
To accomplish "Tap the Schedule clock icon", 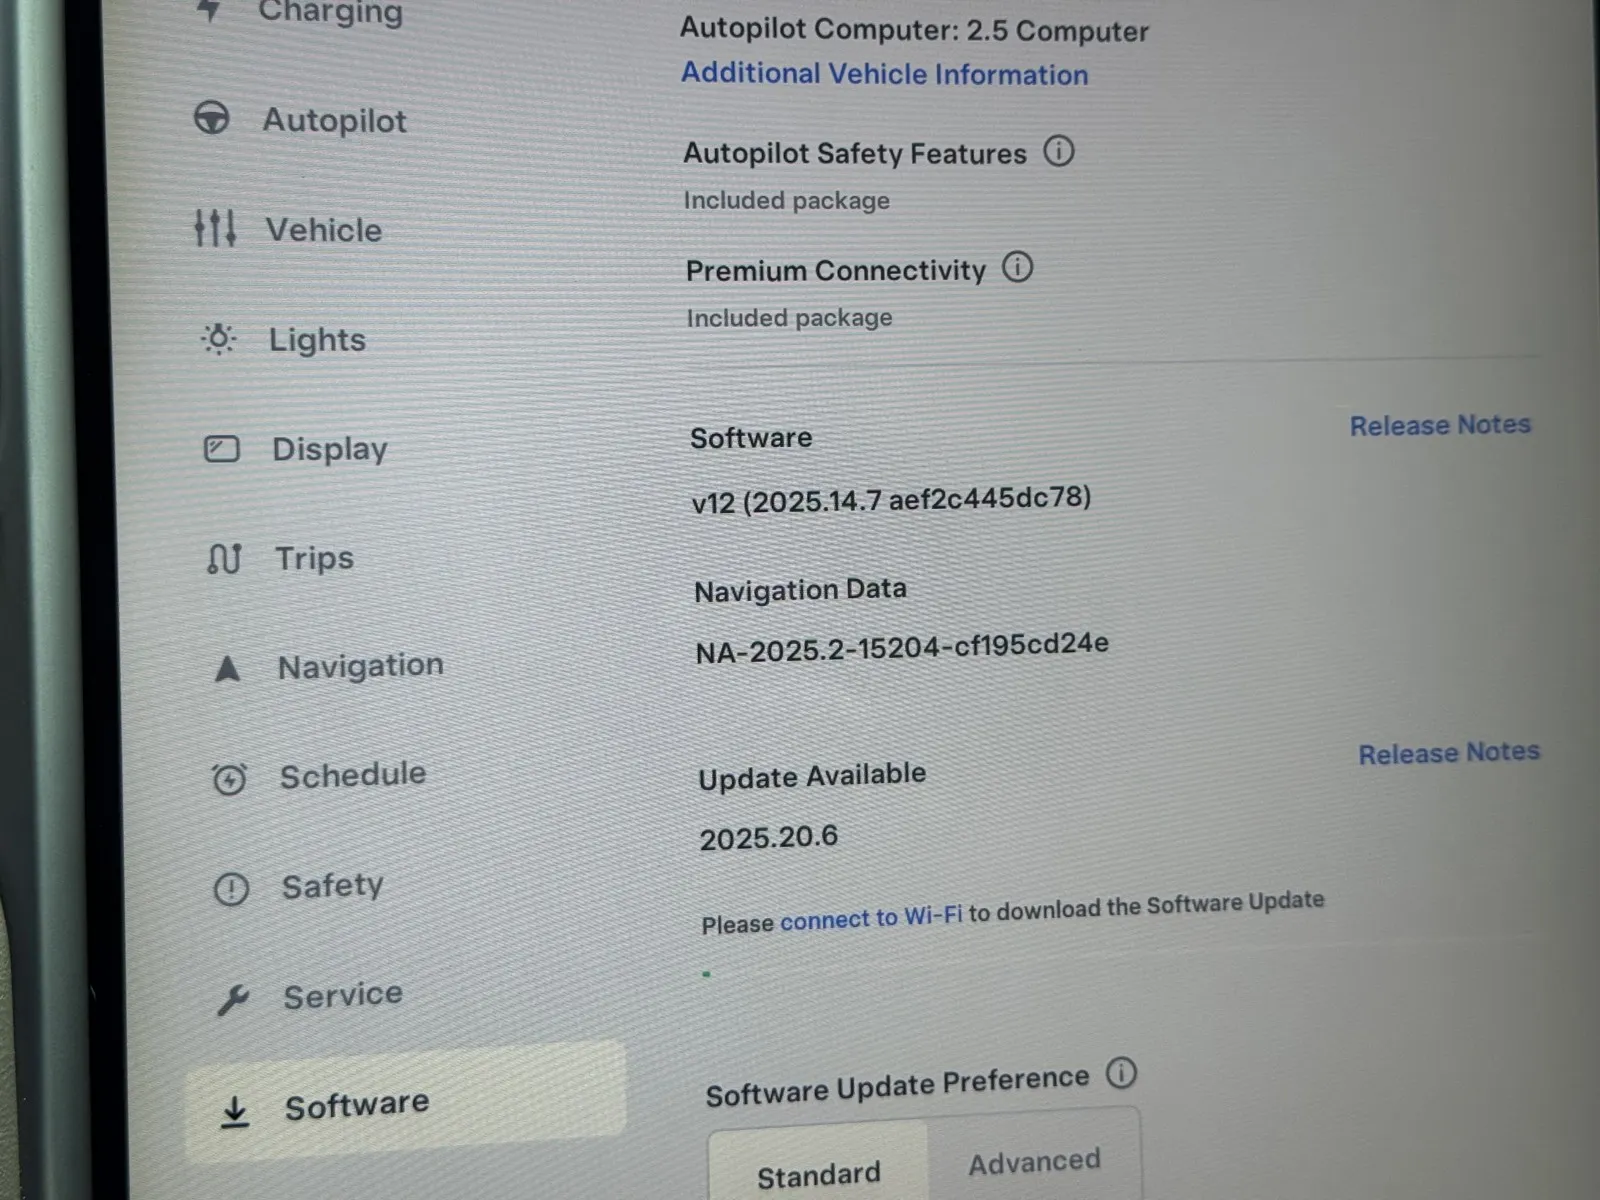I will 229,778.
